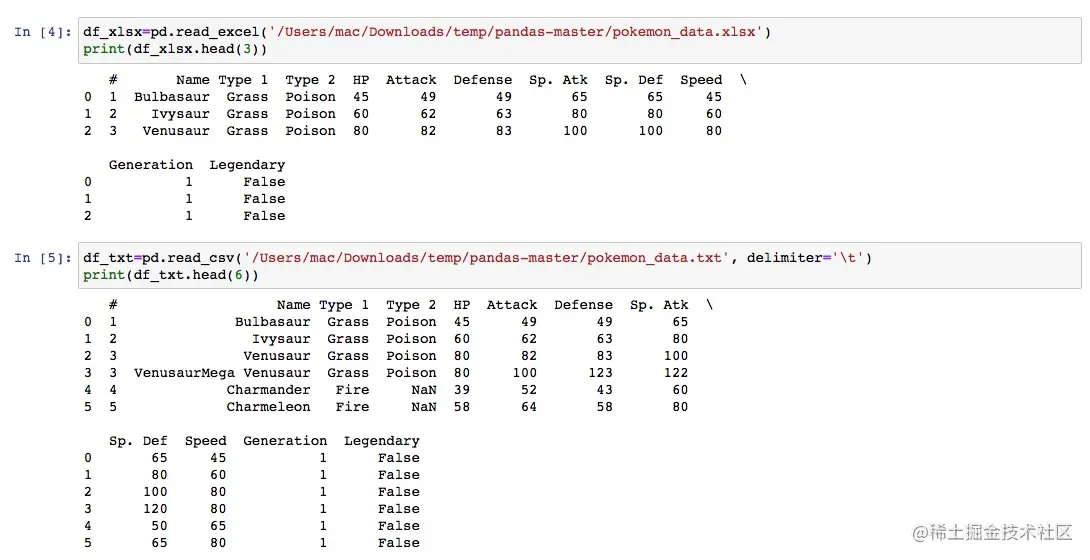Screen dimensions: 1090x560
Task: Click Speed header in the df_xlsx output
Action: [x=700, y=80]
